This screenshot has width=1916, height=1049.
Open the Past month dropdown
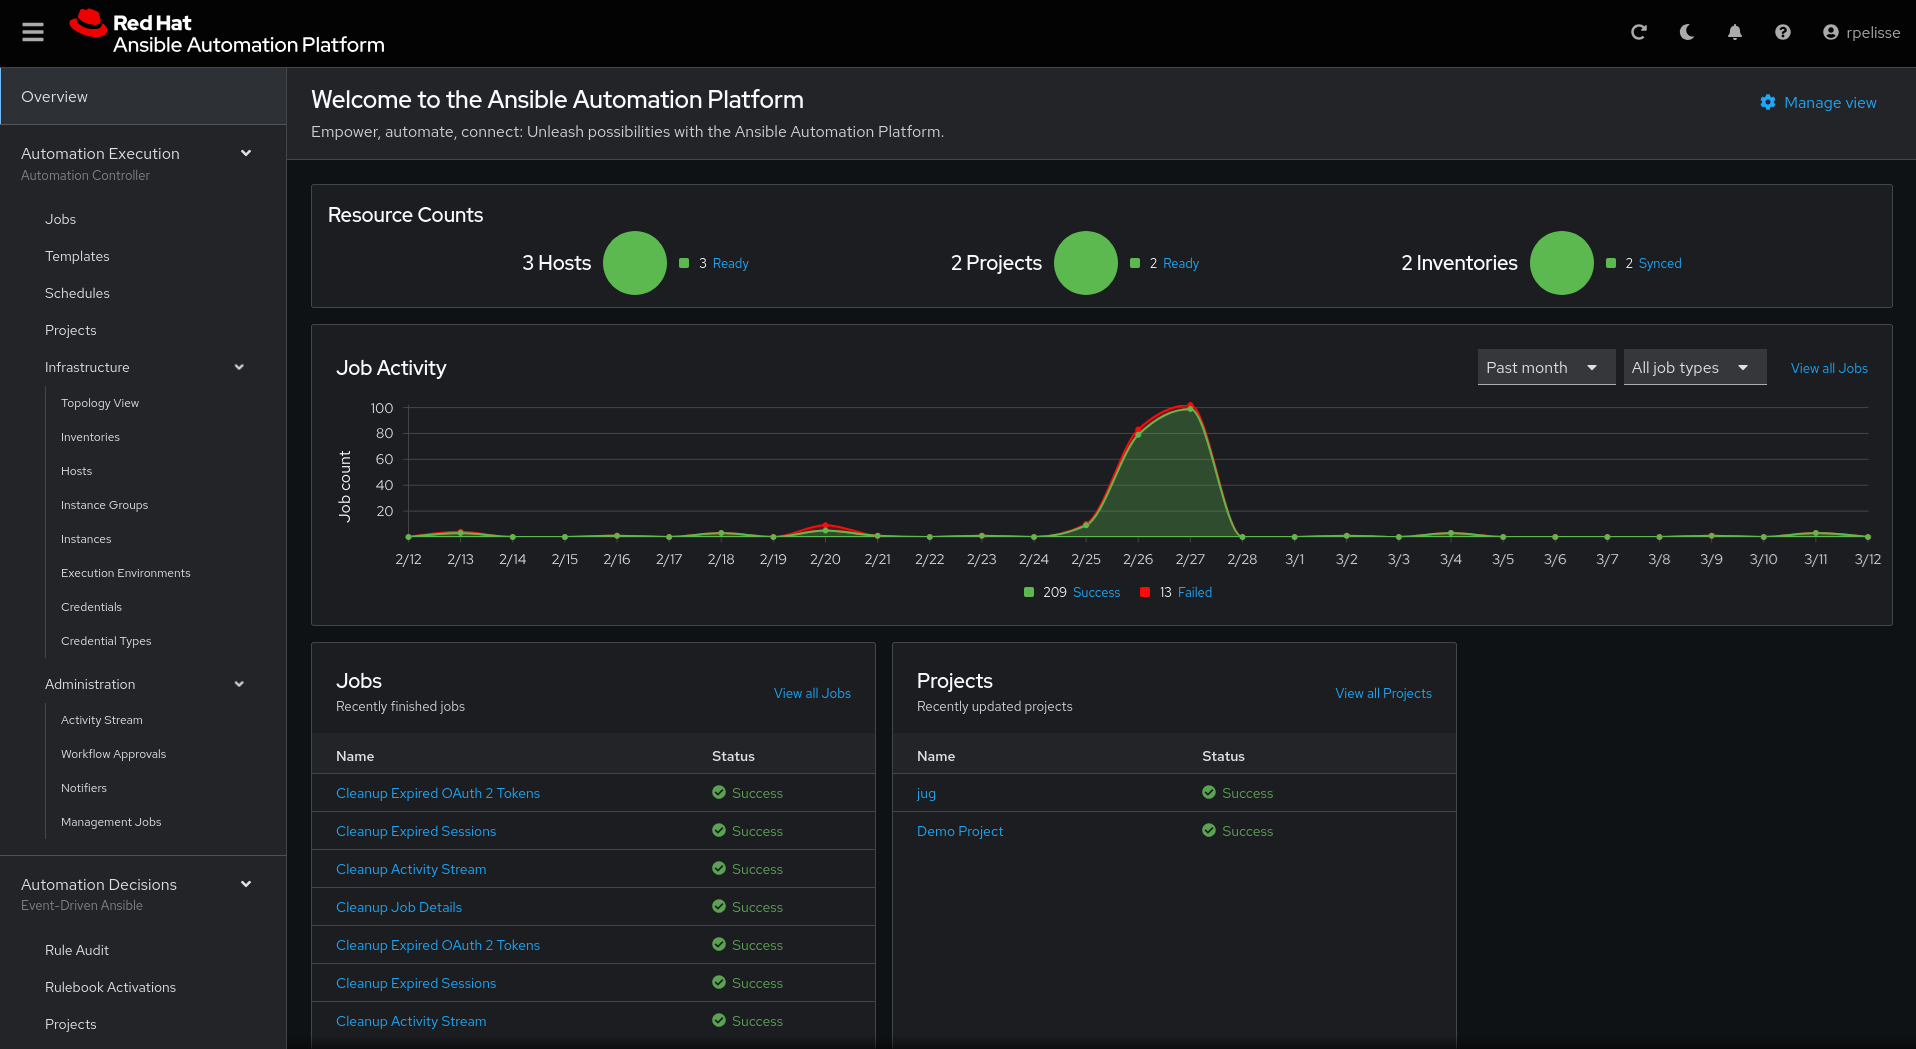pyautogui.click(x=1546, y=367)
